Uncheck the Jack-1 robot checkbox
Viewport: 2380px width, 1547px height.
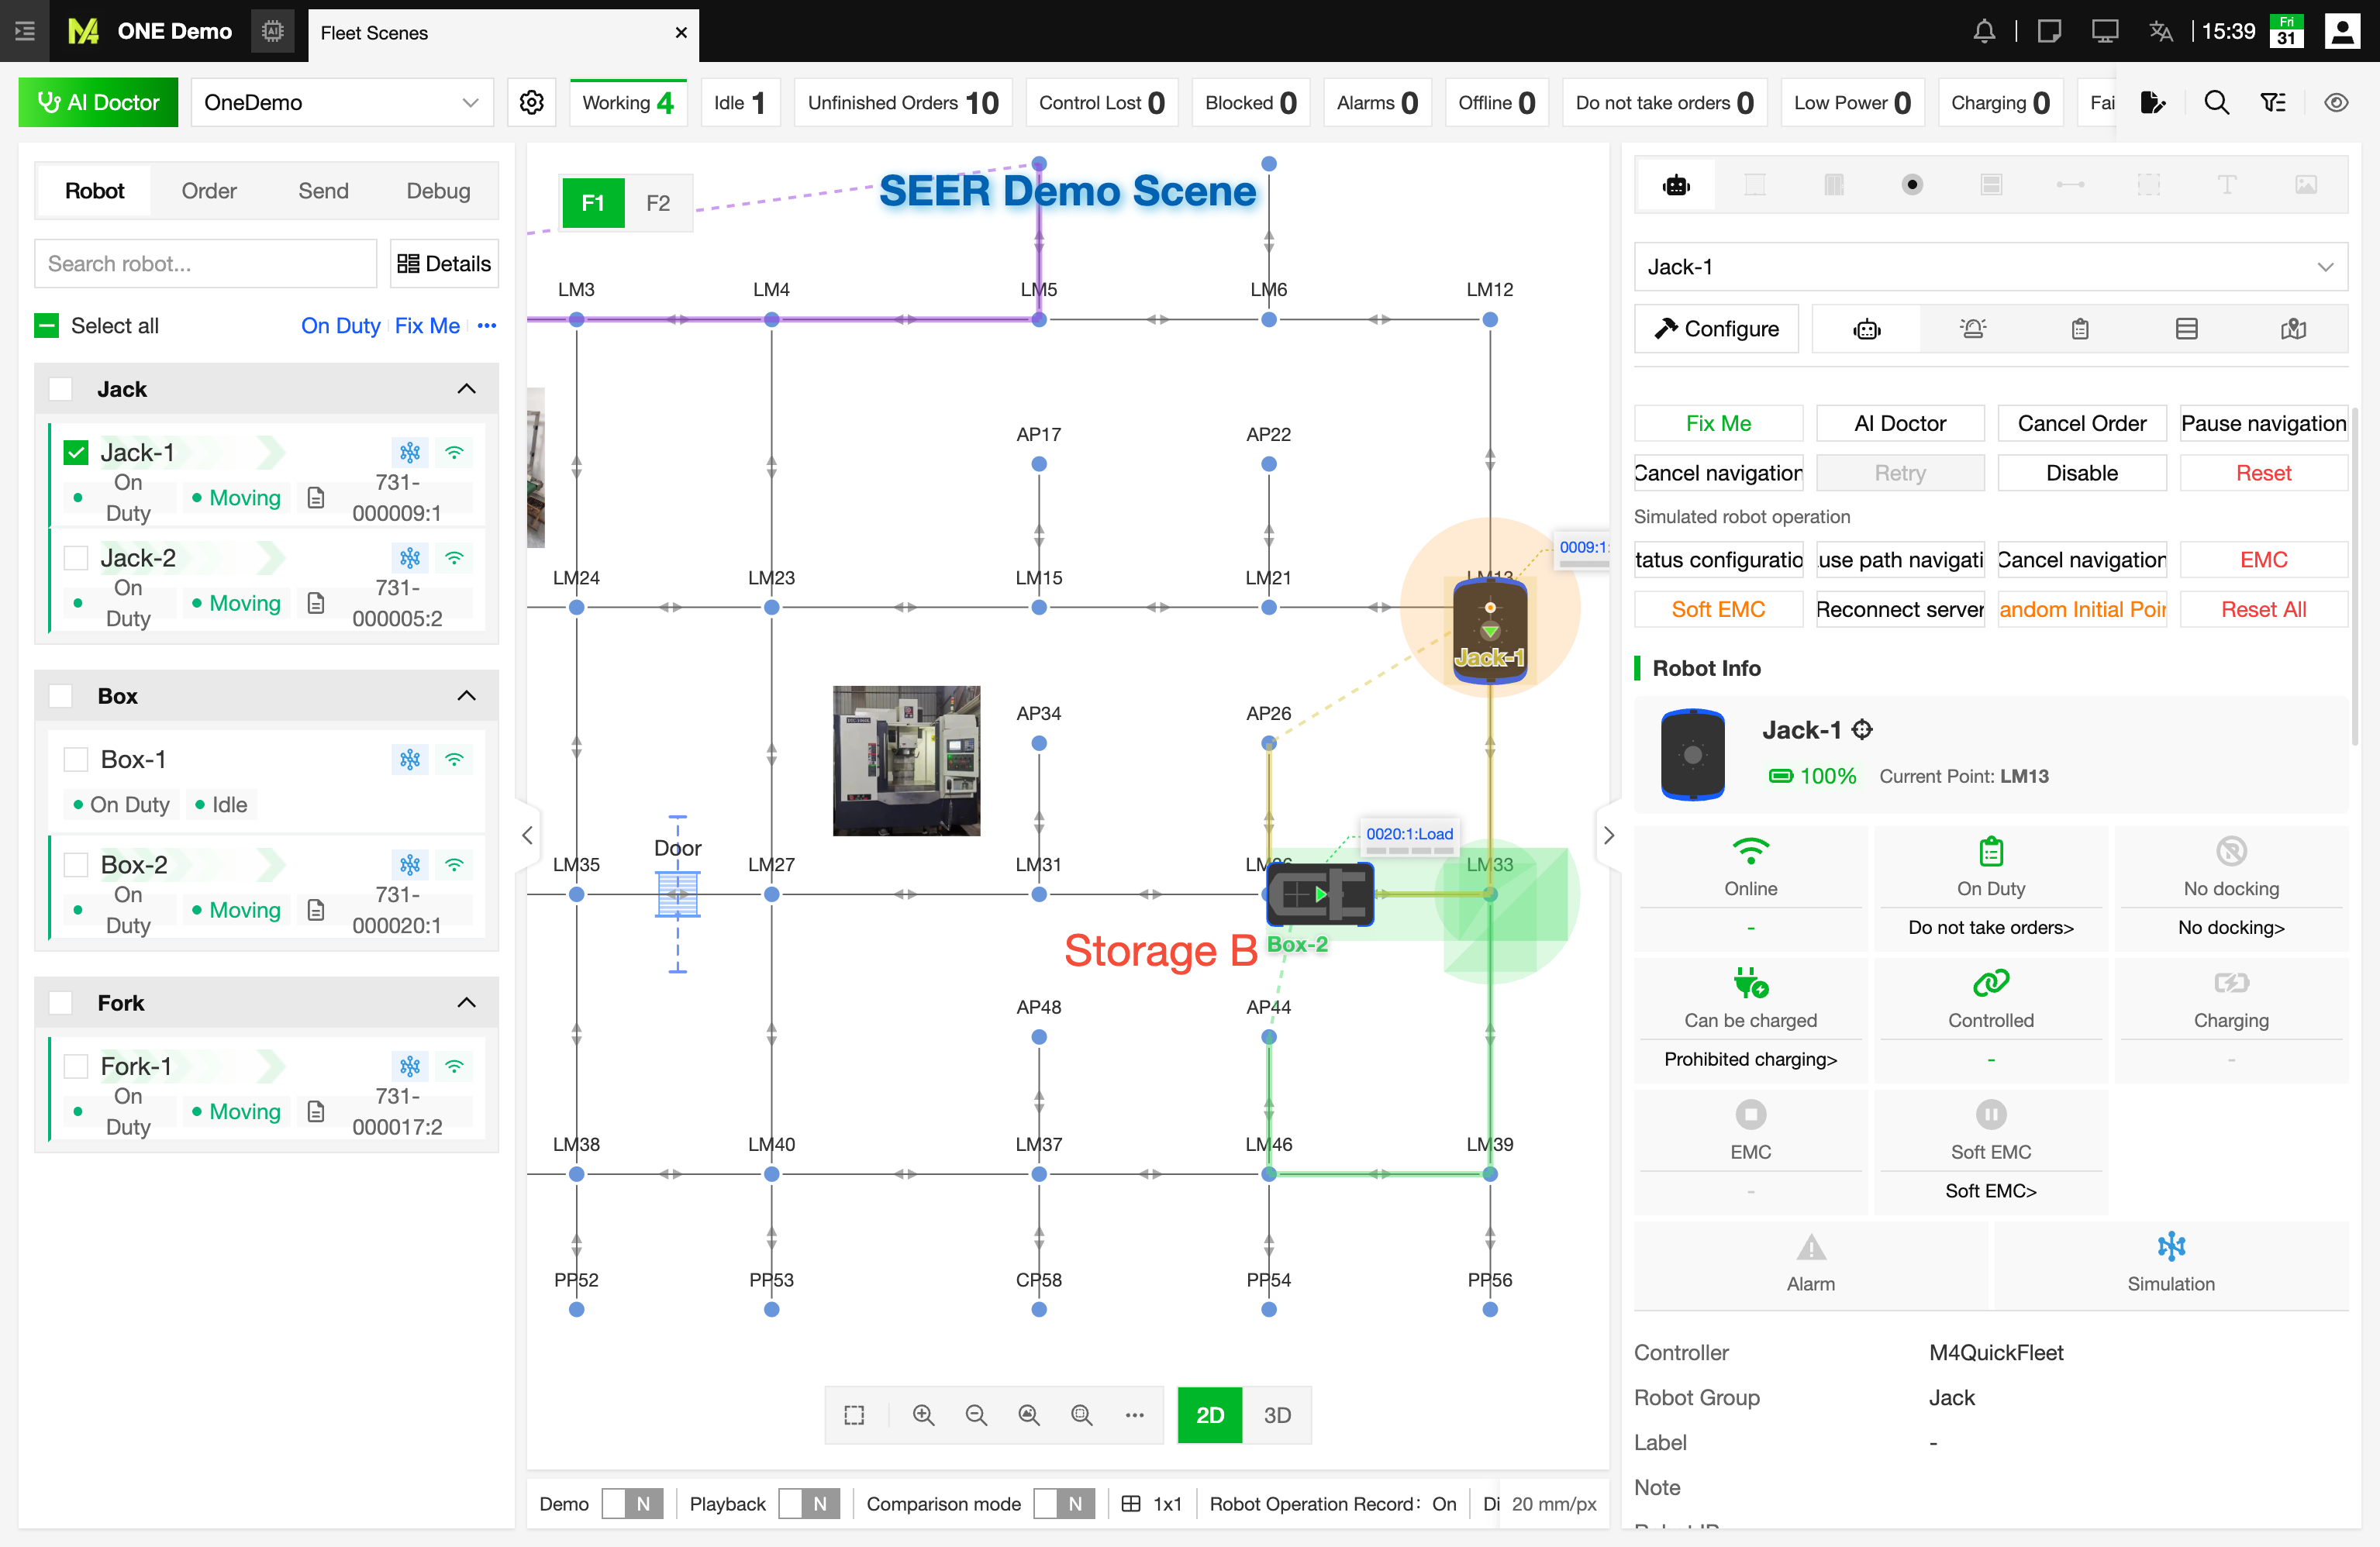click(x=76, y=453)
